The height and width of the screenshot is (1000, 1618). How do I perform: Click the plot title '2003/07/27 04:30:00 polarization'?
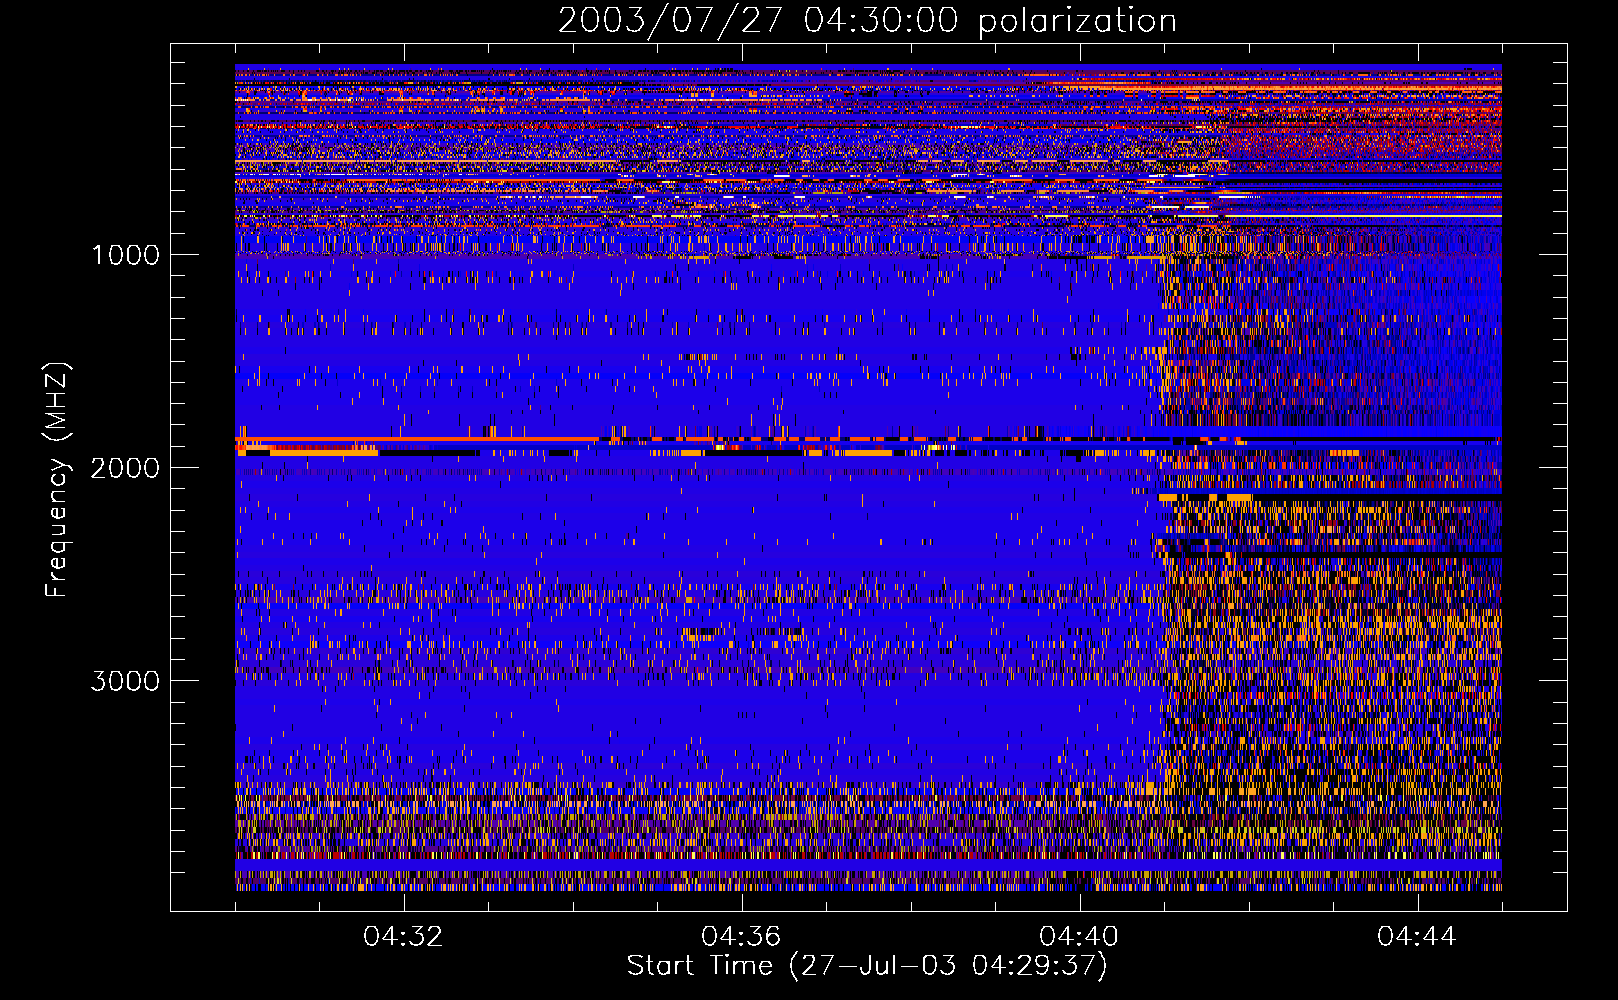867,21
